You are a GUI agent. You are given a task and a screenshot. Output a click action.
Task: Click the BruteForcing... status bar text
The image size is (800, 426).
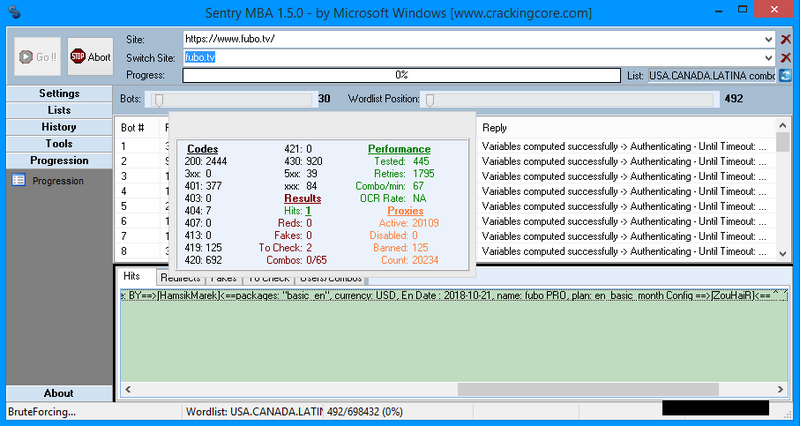click(42, 411)
